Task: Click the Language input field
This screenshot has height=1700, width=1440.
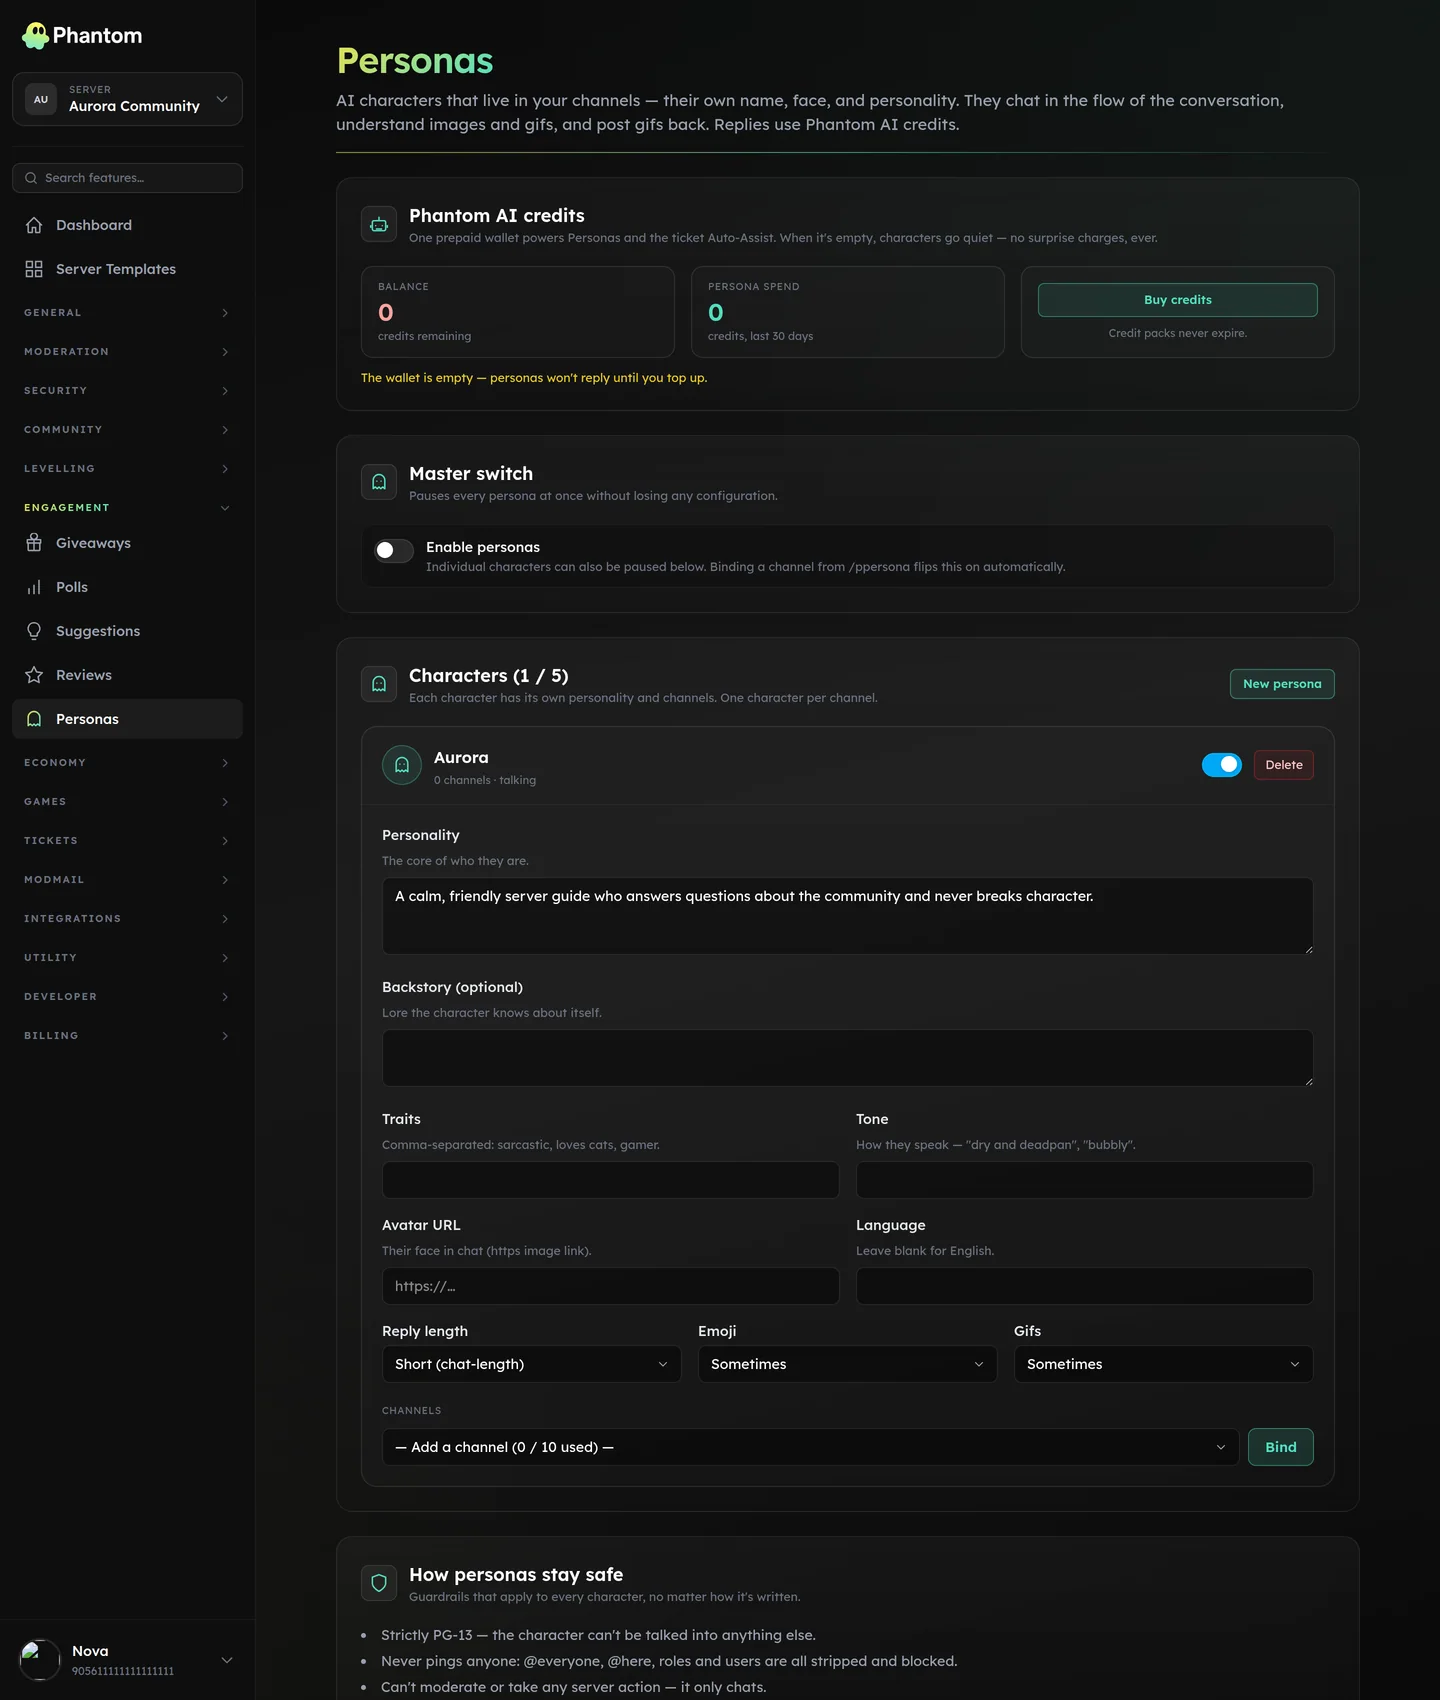Action: (x=1084, y=1286)
